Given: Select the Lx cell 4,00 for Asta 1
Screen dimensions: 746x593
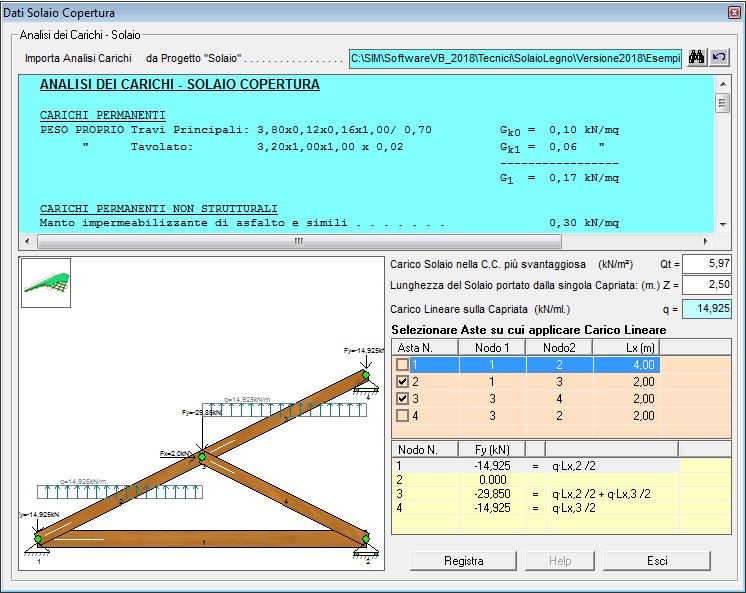Looking at the screenshot, I should coord(626,365).
